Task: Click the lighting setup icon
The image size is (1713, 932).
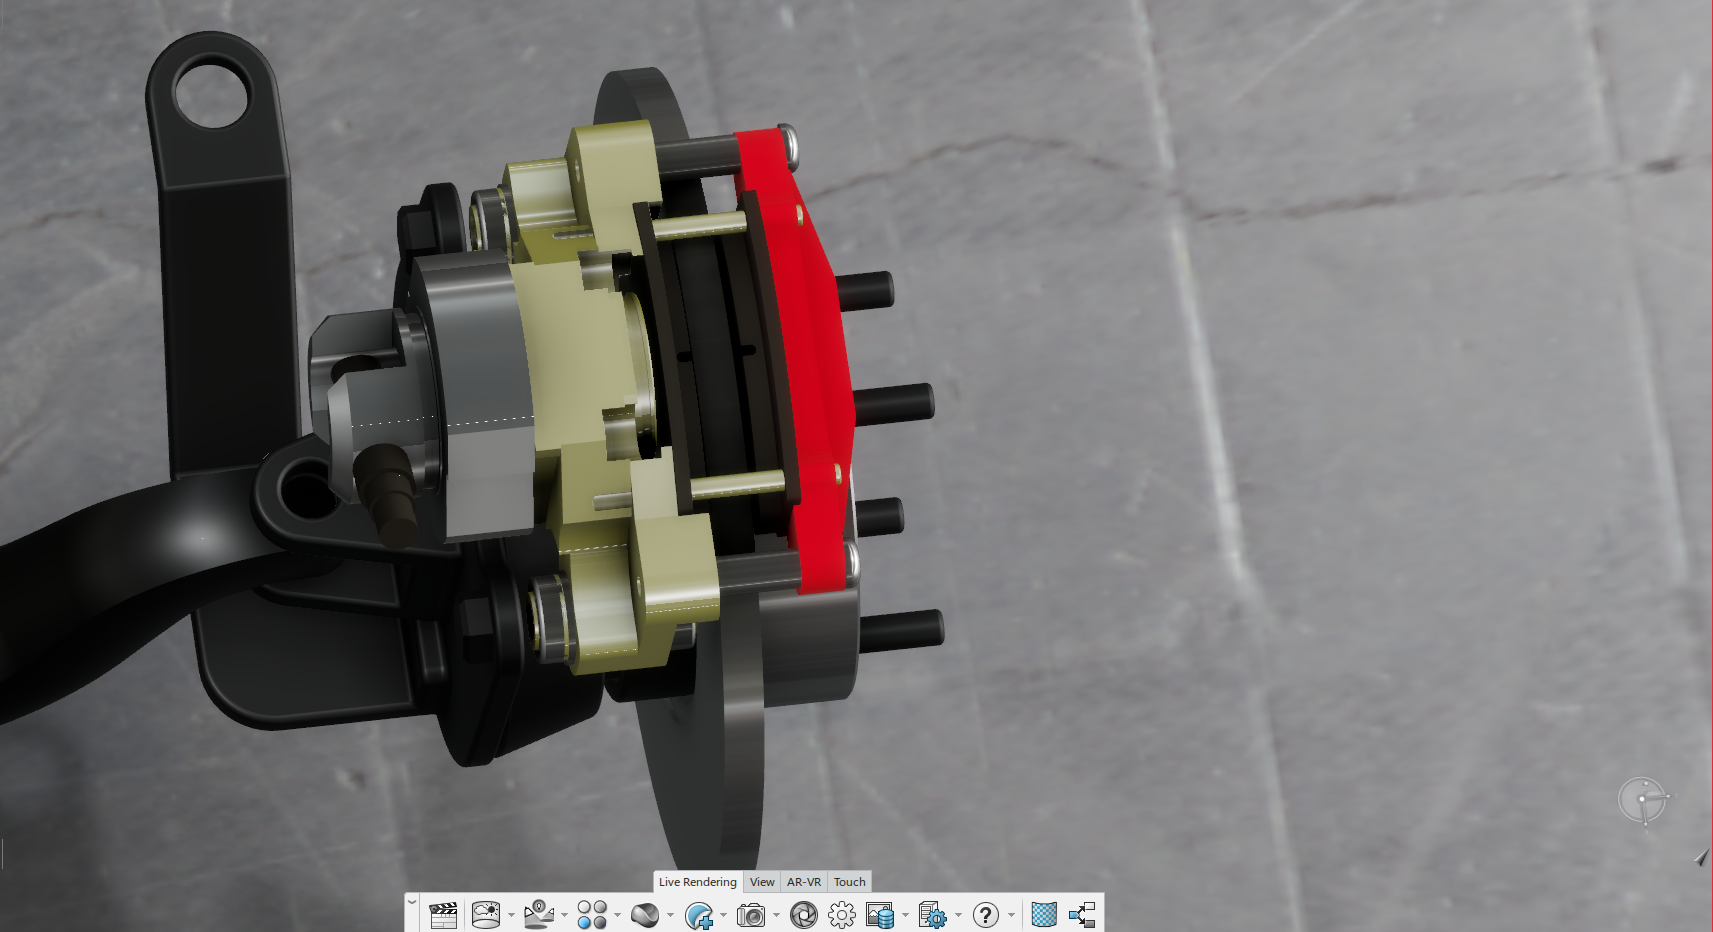Action: [539, 915]
